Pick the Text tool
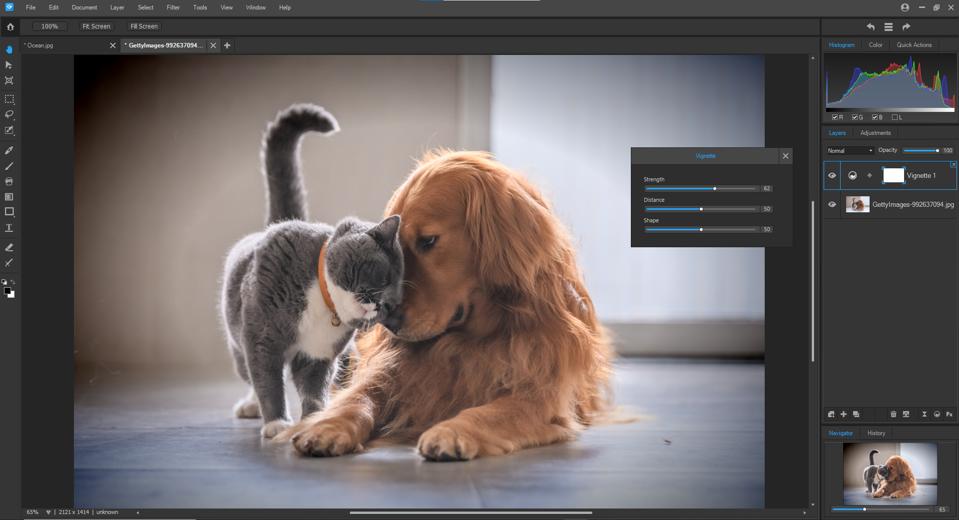The width and height of the screenshot is (959, 520). coord(9,228)
